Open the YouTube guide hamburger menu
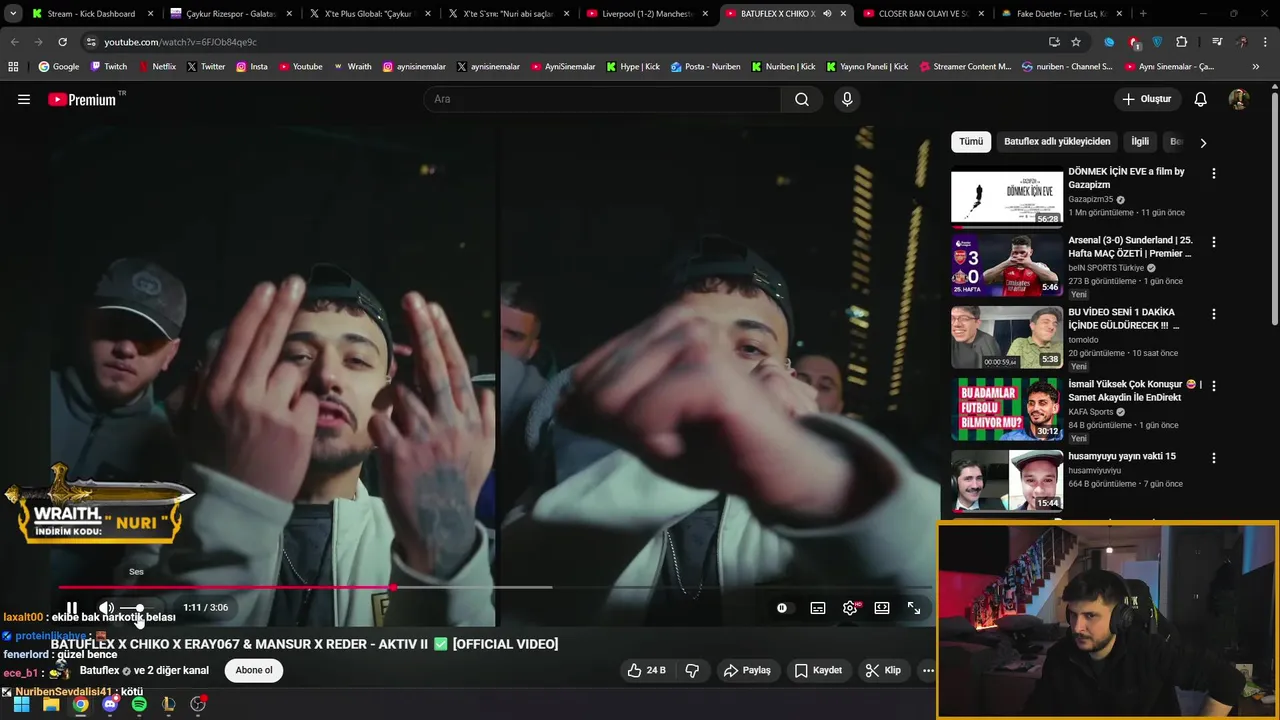The width and height of the screenshot is (1280, 720). click(24, 99)
